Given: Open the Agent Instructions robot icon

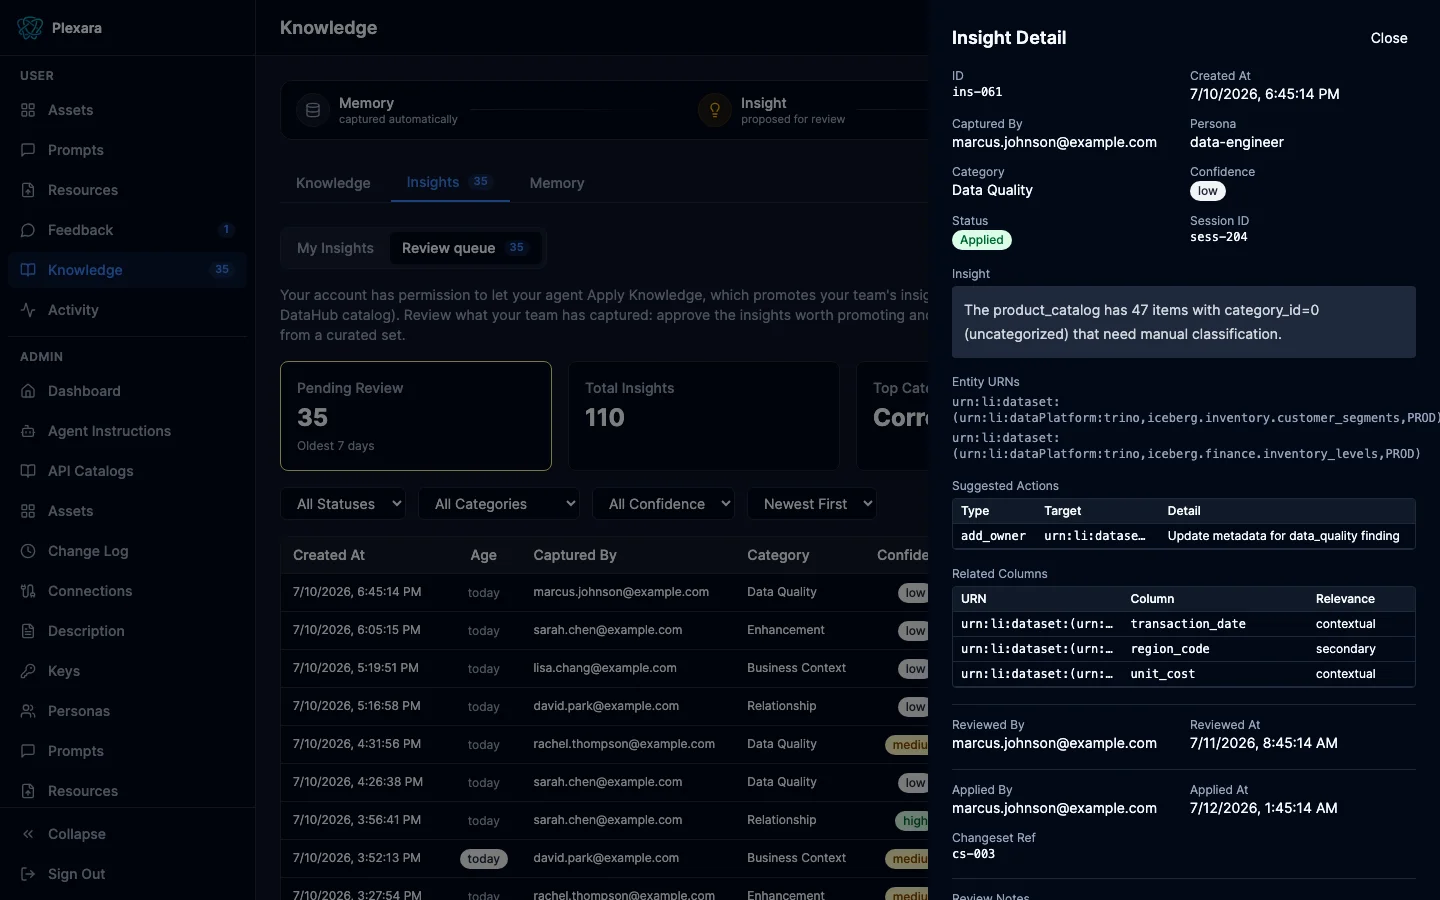Looking at the screenshot, I should coord(28,431).
